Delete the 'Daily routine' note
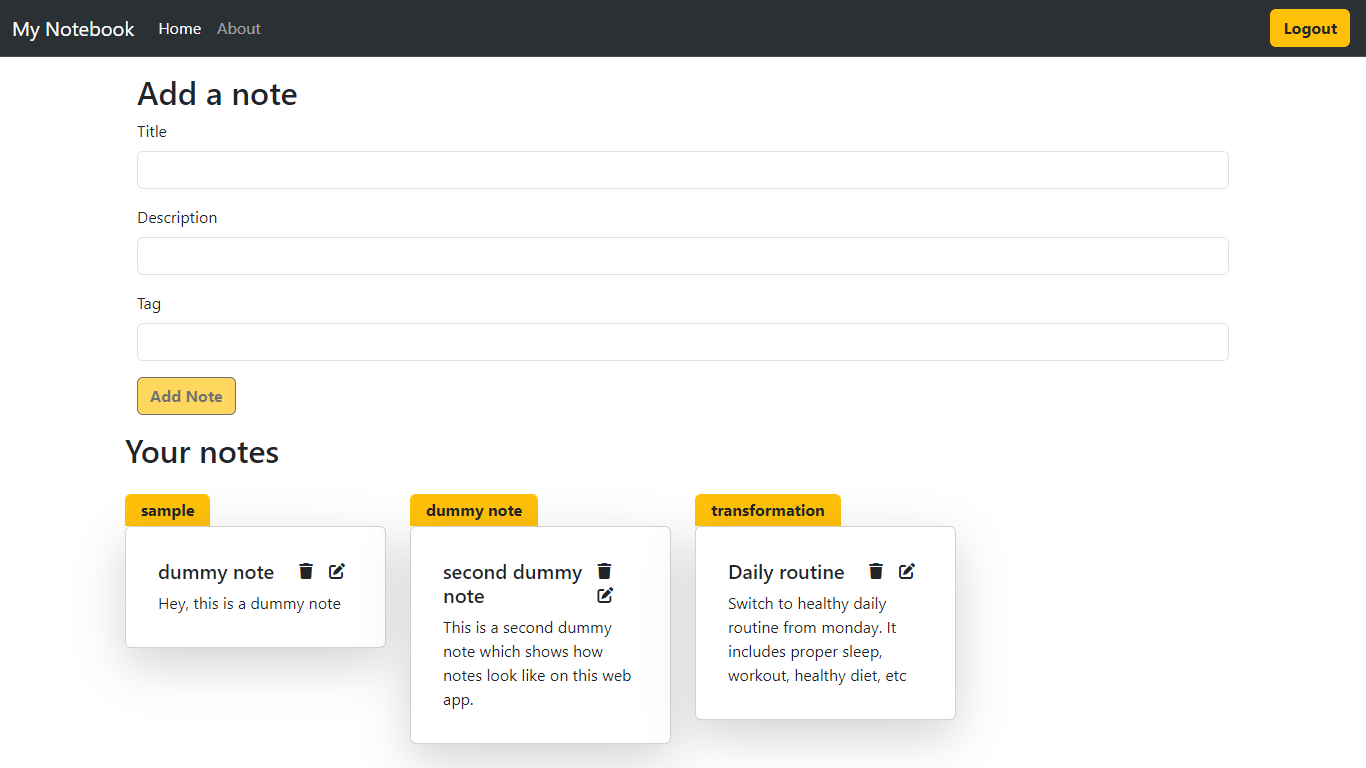Viewport: 1366px width, 768px height. point(876,571)
